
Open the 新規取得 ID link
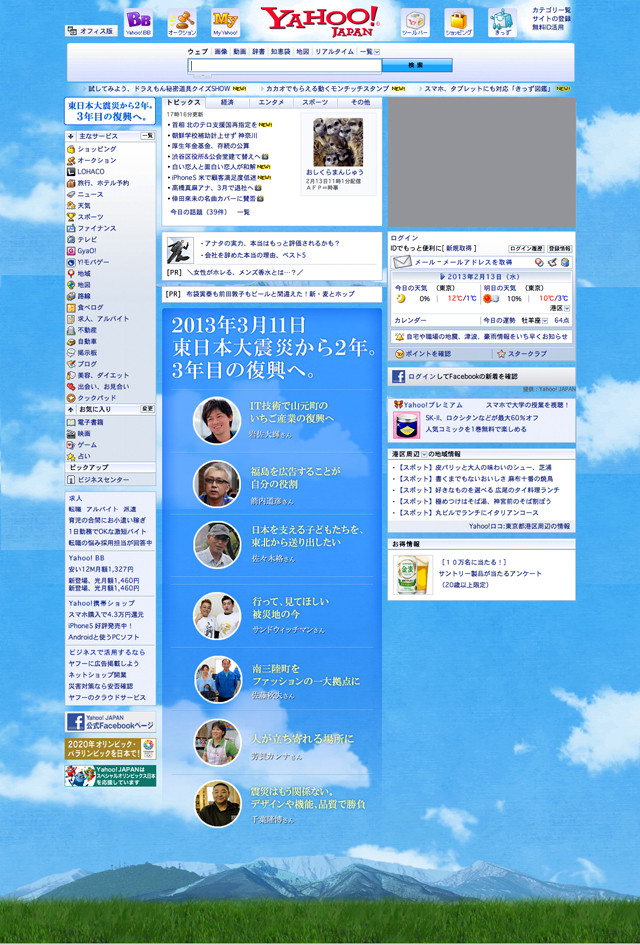click(460, 248)
